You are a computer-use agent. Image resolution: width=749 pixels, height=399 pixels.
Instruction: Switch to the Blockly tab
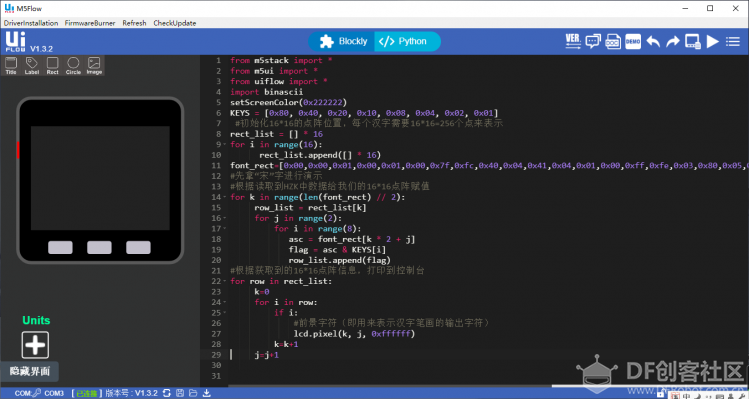tap(343, 42)
